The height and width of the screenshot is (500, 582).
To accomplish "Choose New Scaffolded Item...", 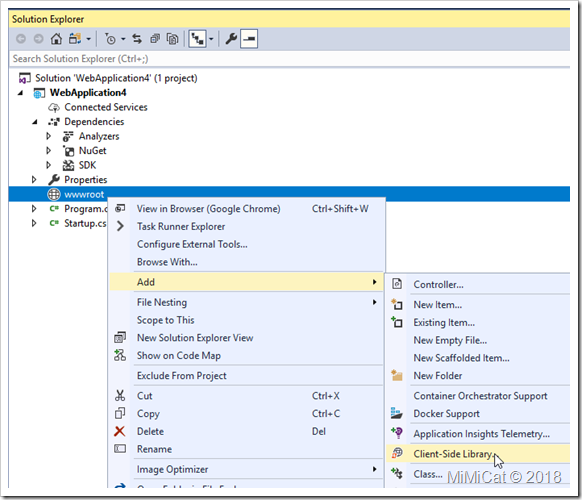I will (478, 358).
